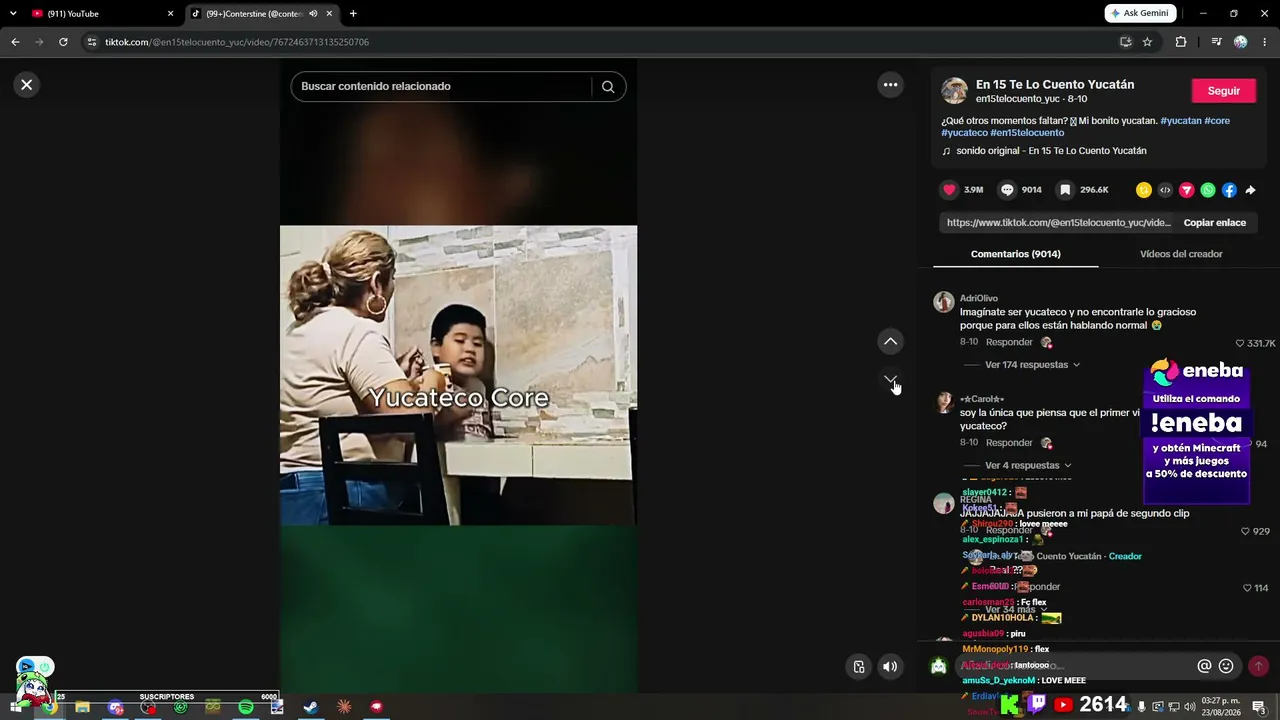Click the 'Copiar enlace' button
The image size is (1280, 720).
1214,223
